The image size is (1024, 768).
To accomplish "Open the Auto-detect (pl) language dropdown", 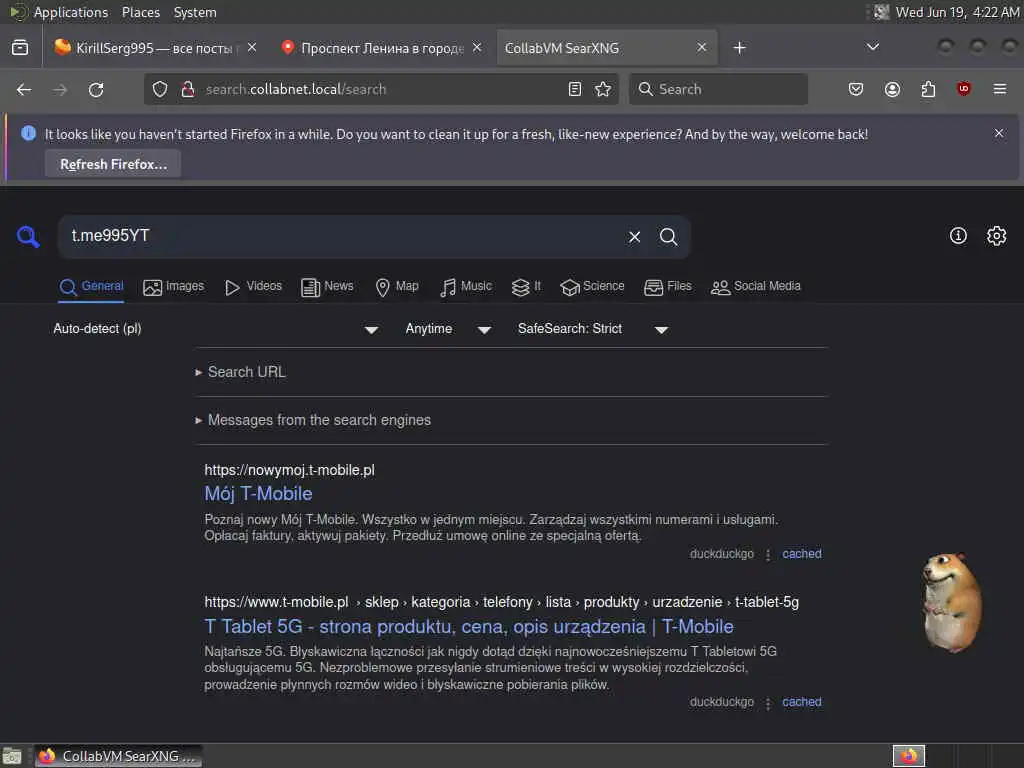I will coord(216,329).
